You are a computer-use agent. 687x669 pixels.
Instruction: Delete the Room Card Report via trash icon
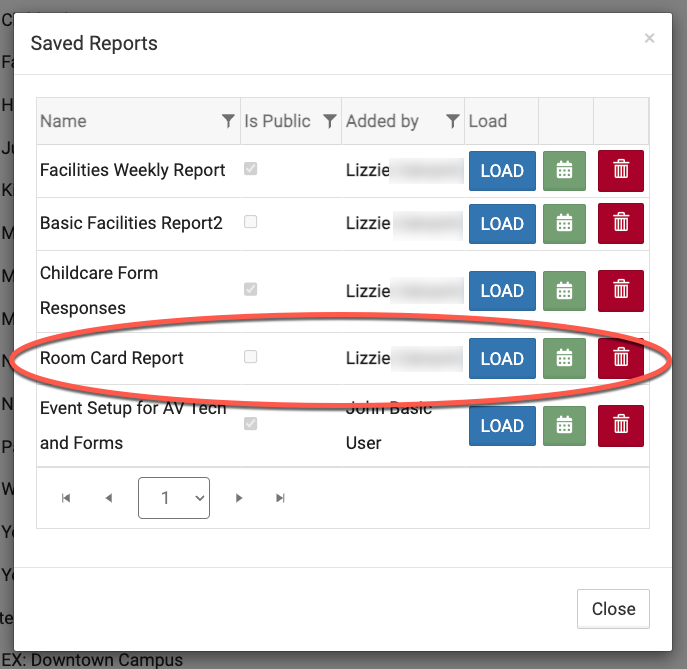pyautogui.click(x=620, y=359)
